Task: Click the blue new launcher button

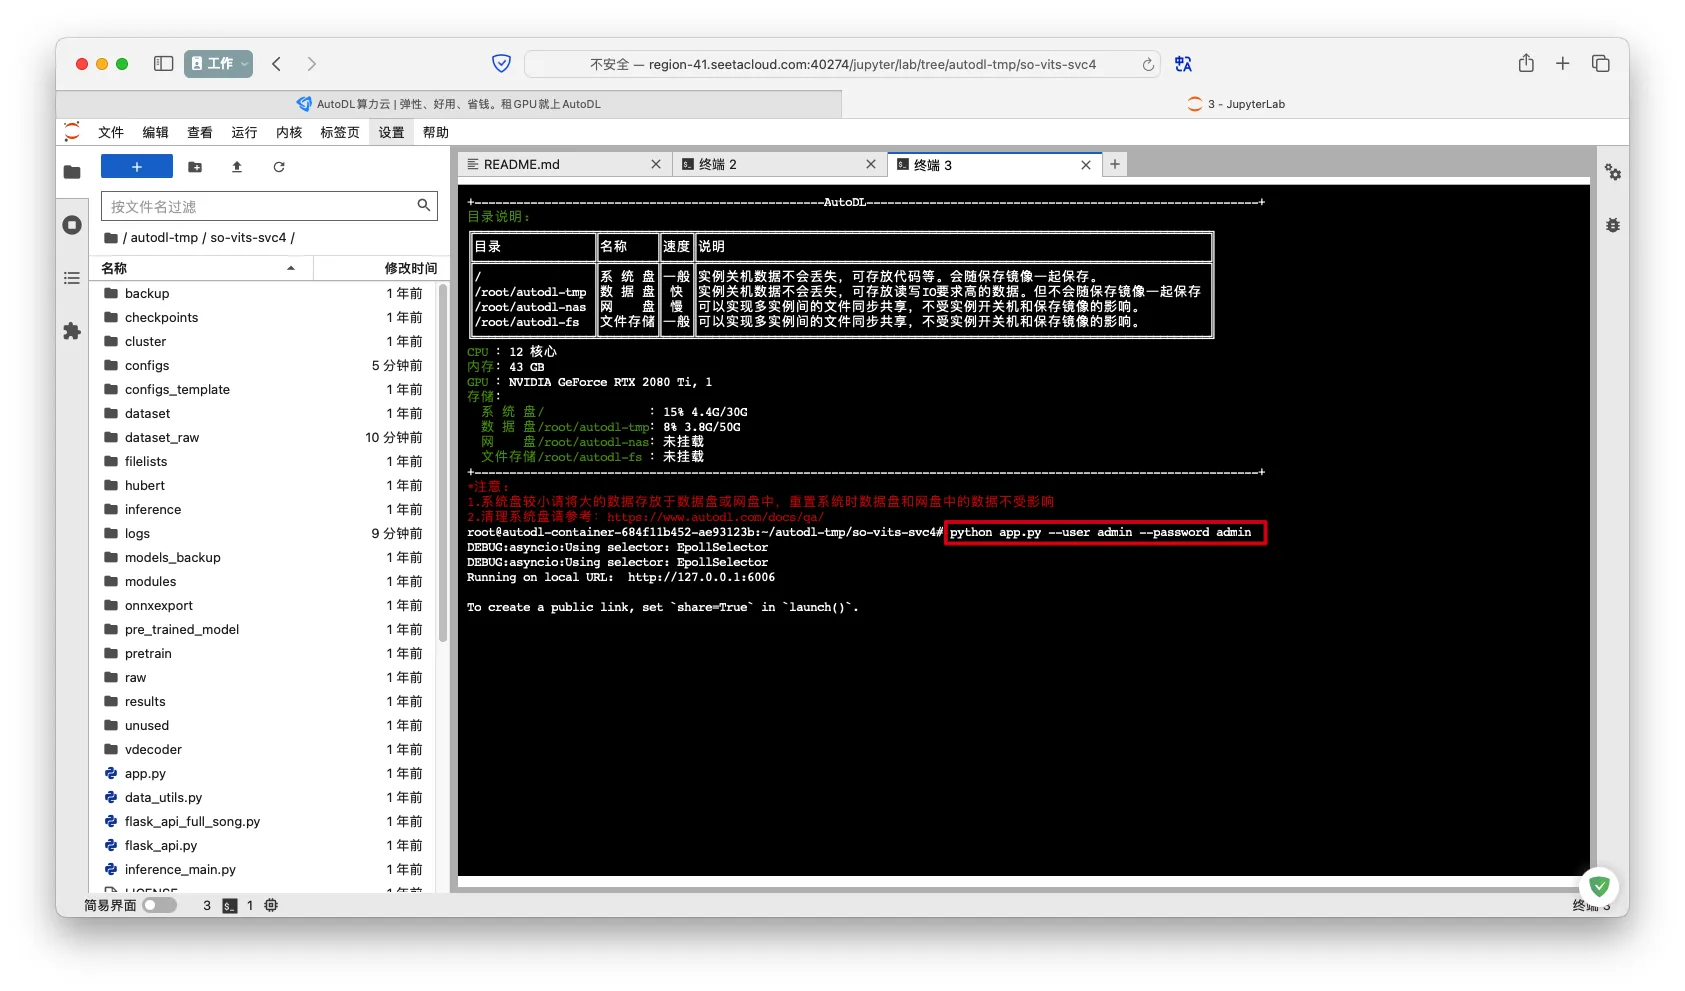Action: coord(137,167)
